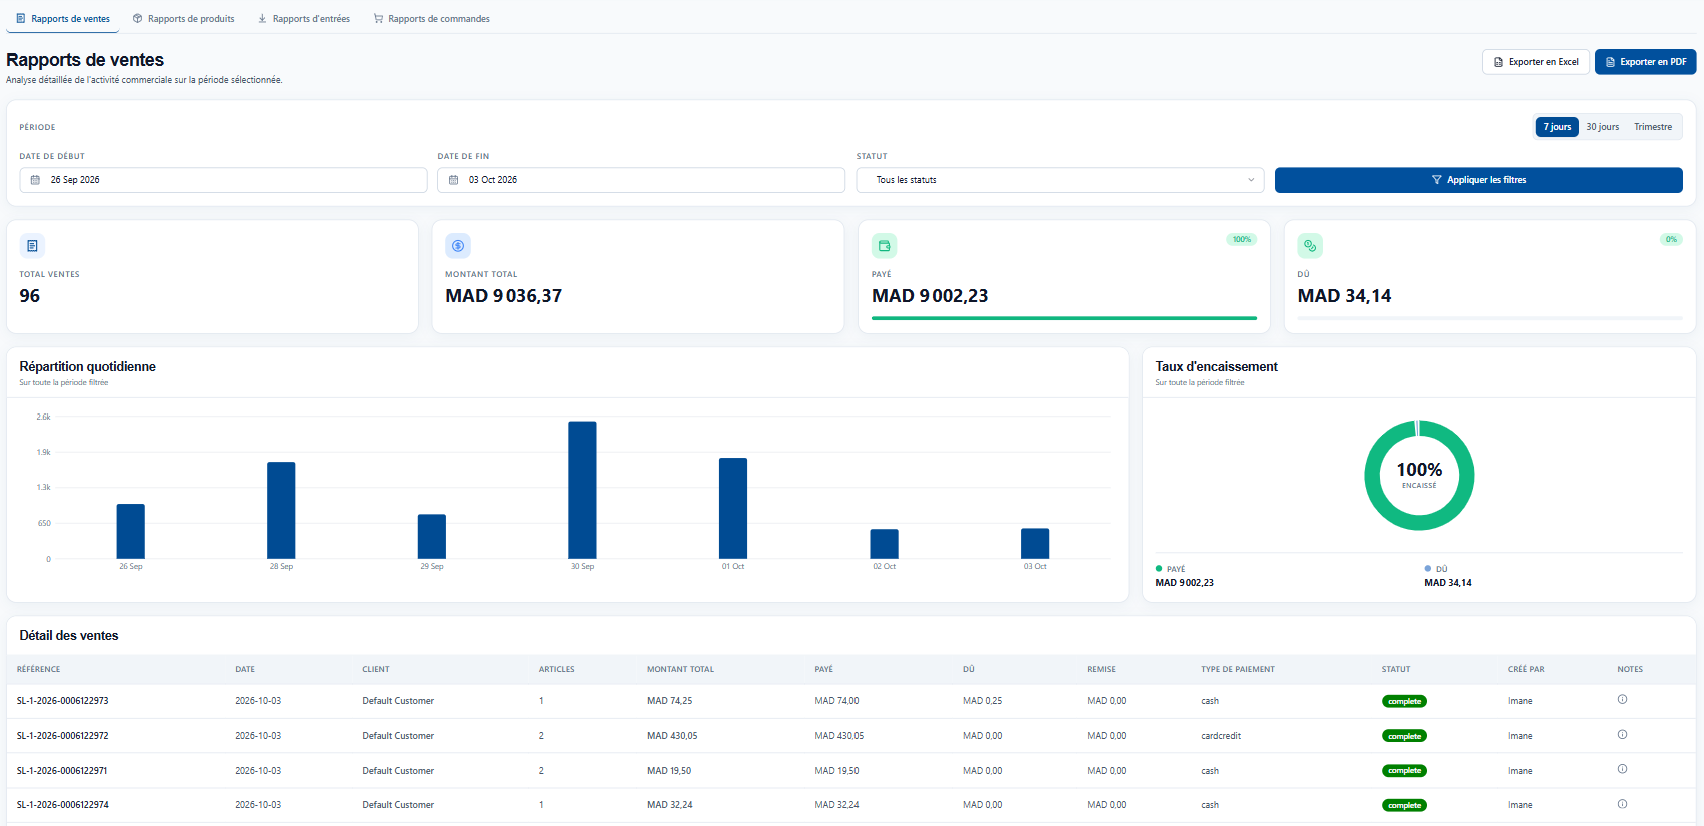Viewport: 1704px width, 826px height.
Task: Click the RÉFÉRENCE column header
Action: (x=39, y=669)
